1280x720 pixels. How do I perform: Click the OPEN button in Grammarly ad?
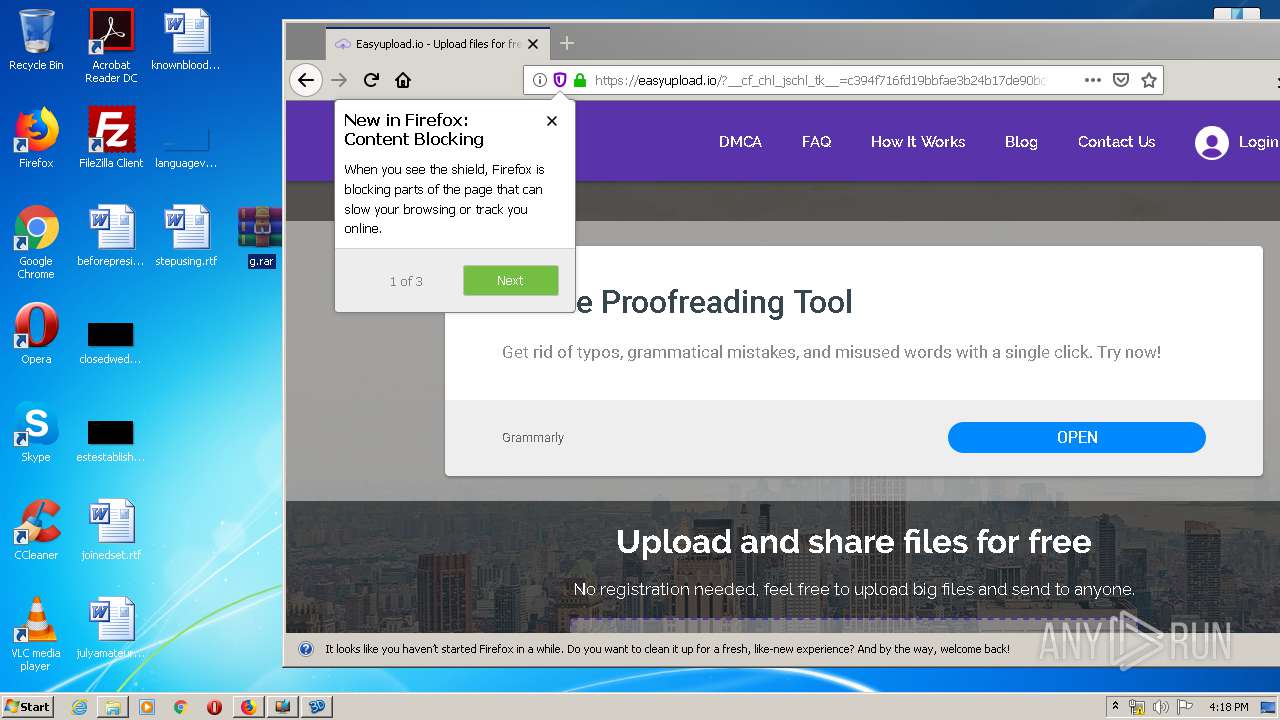click(x=1077, y=437)
